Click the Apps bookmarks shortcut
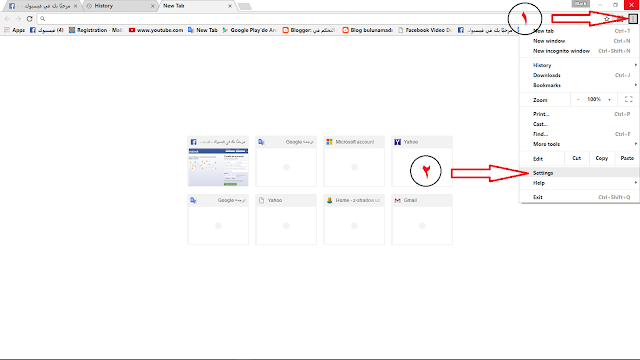This screenshot has width=640, height=360. click(x=14, y=30)
